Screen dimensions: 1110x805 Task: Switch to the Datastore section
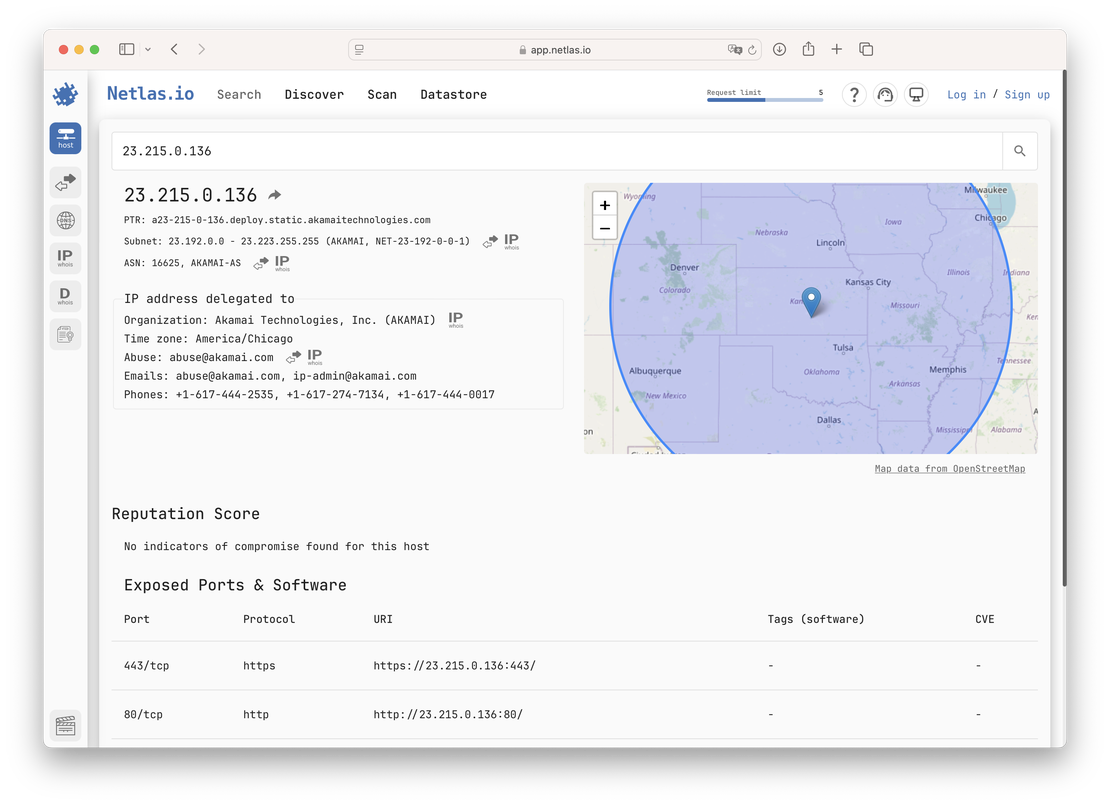pyautogui.click(x=453, y=94)
